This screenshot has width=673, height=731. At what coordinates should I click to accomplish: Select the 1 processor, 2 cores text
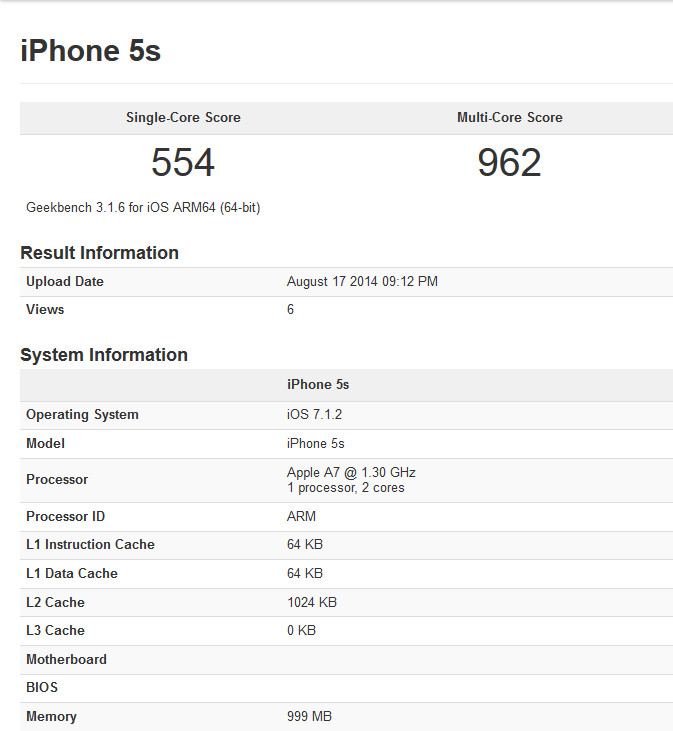click(x=346, y=488)
